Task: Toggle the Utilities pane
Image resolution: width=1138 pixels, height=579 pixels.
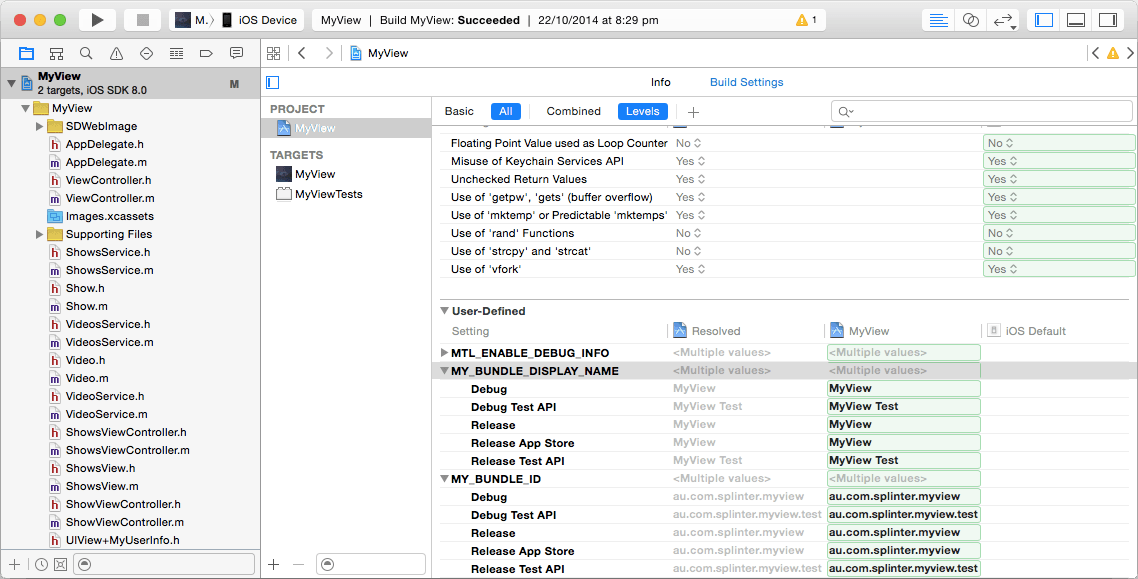Action: pyautogui.click(x=1107, y=20)
